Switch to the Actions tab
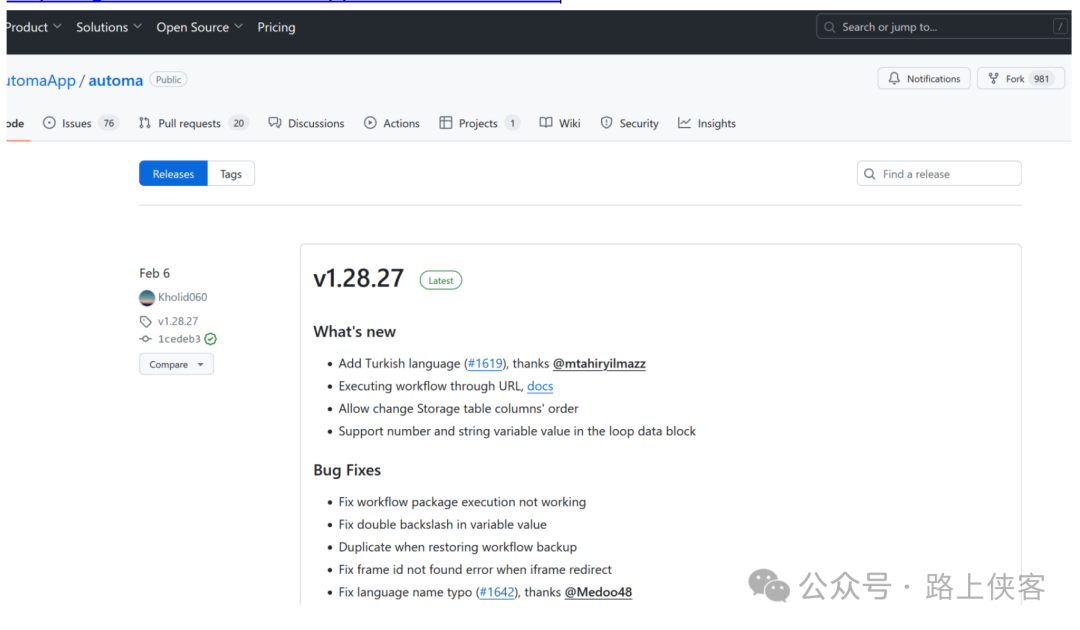This screenshot has height=630, width=1080. click(x=392, y=123)
